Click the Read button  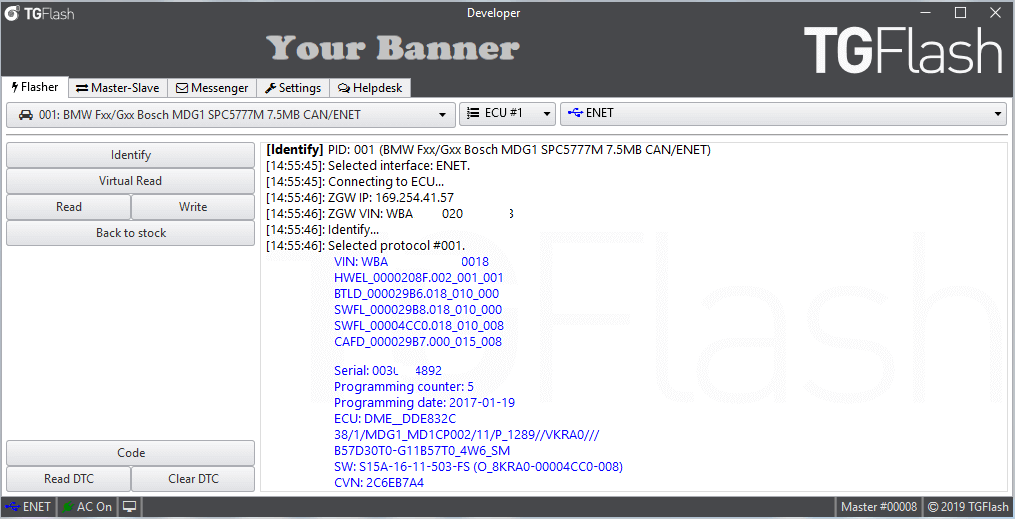[x=69, y=206]
